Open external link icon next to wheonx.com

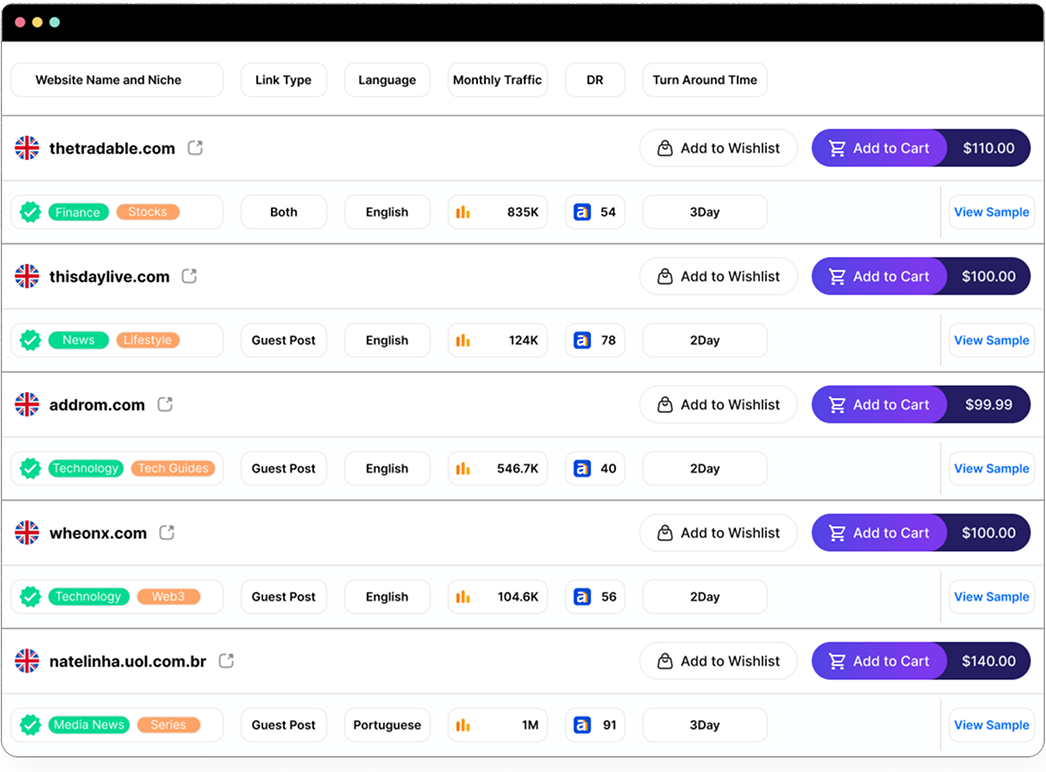[x=167, y=532]
